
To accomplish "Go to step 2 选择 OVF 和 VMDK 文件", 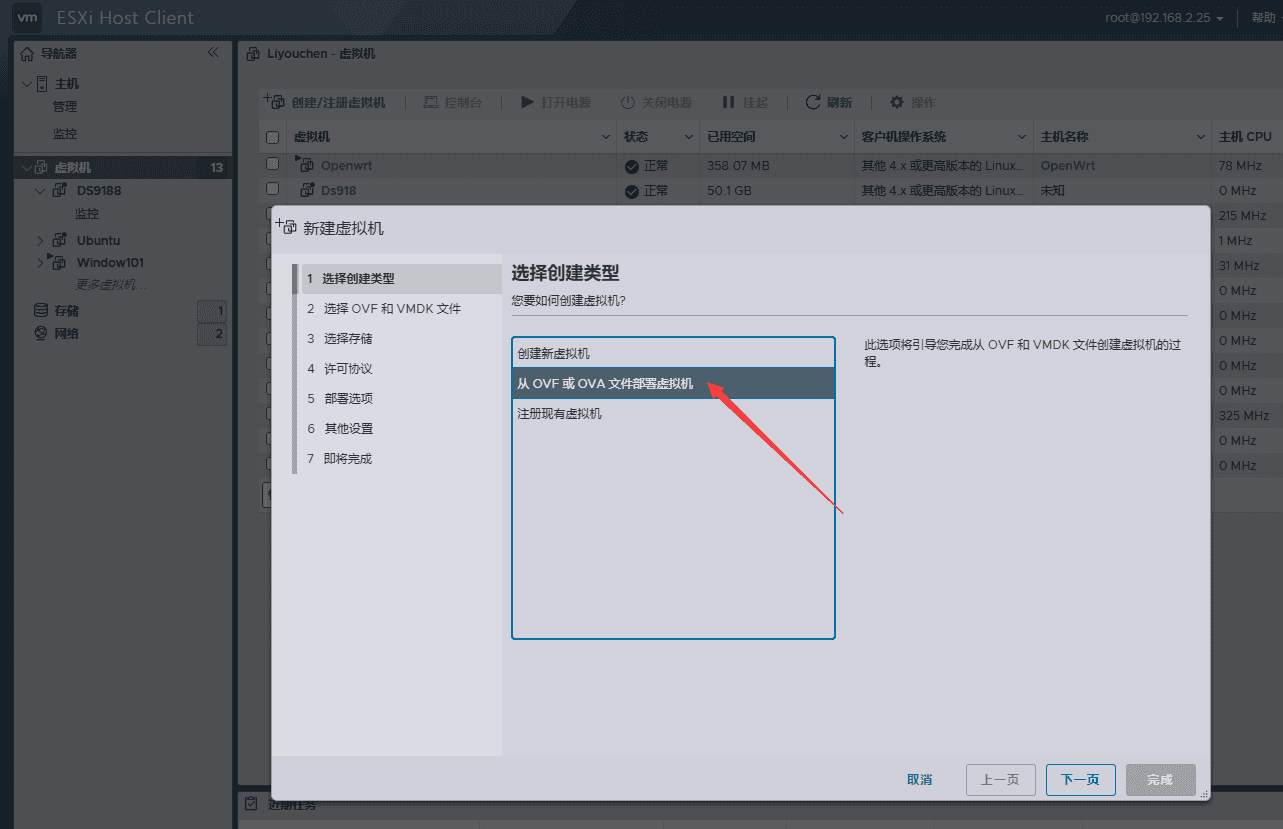I will point(384,309).
